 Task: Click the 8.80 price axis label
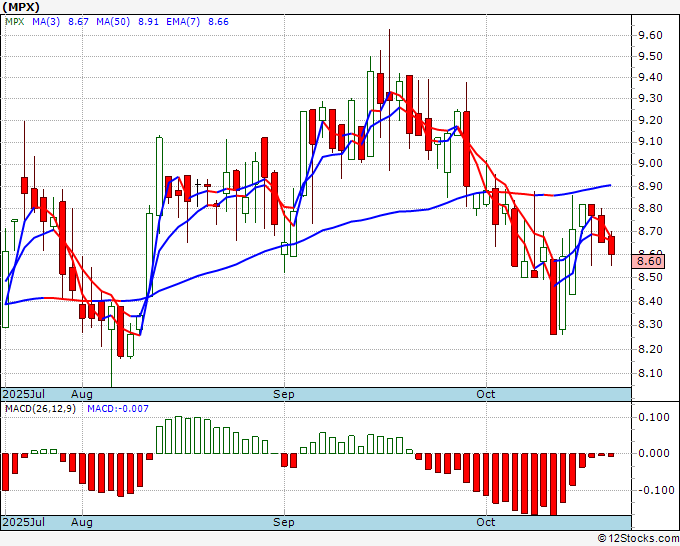(x=650, y=209)
